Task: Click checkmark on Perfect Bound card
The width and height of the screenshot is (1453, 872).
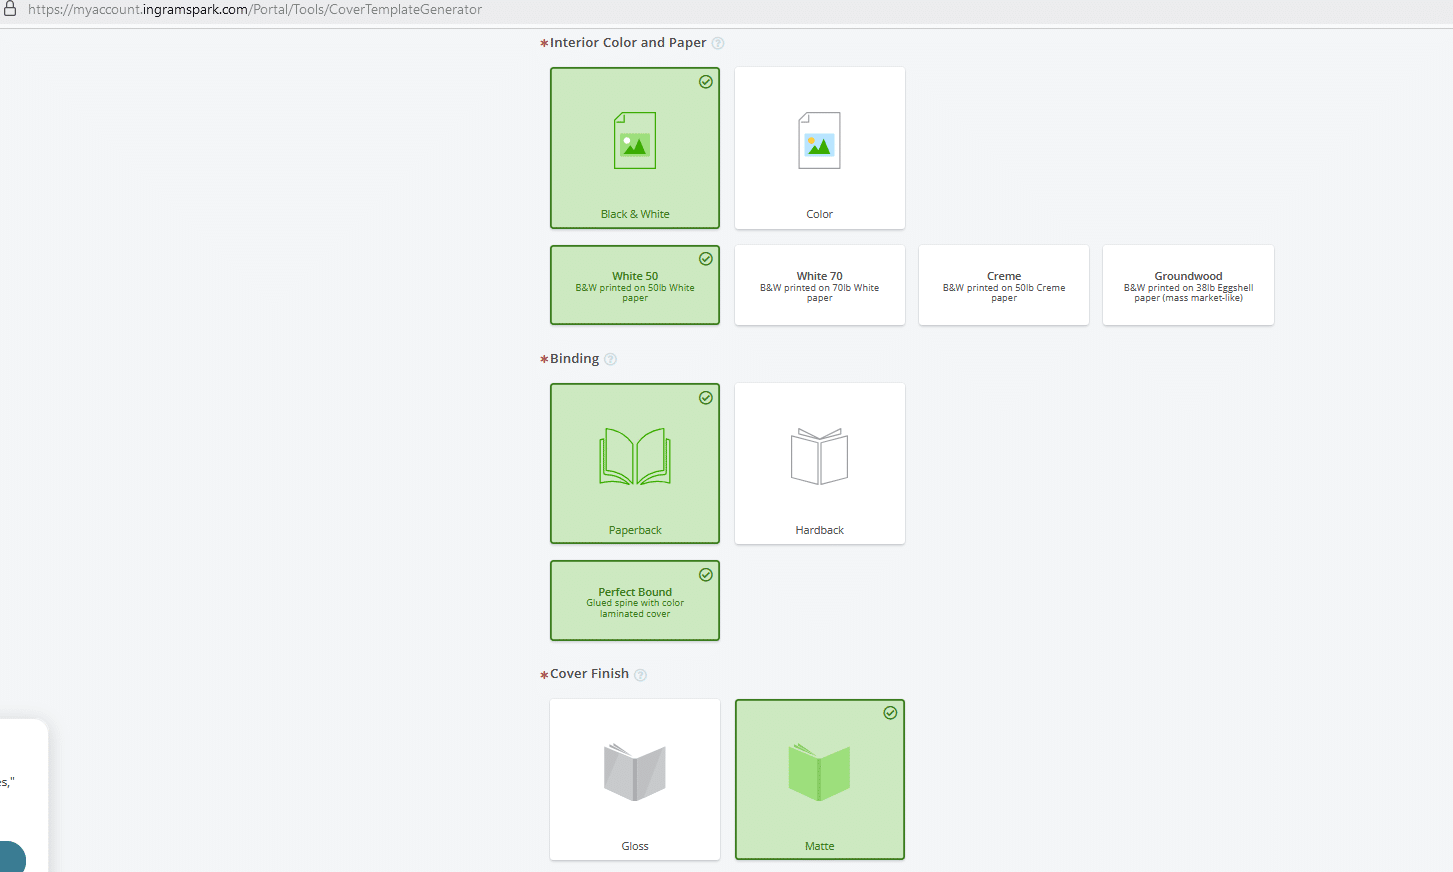Action: 706,575
